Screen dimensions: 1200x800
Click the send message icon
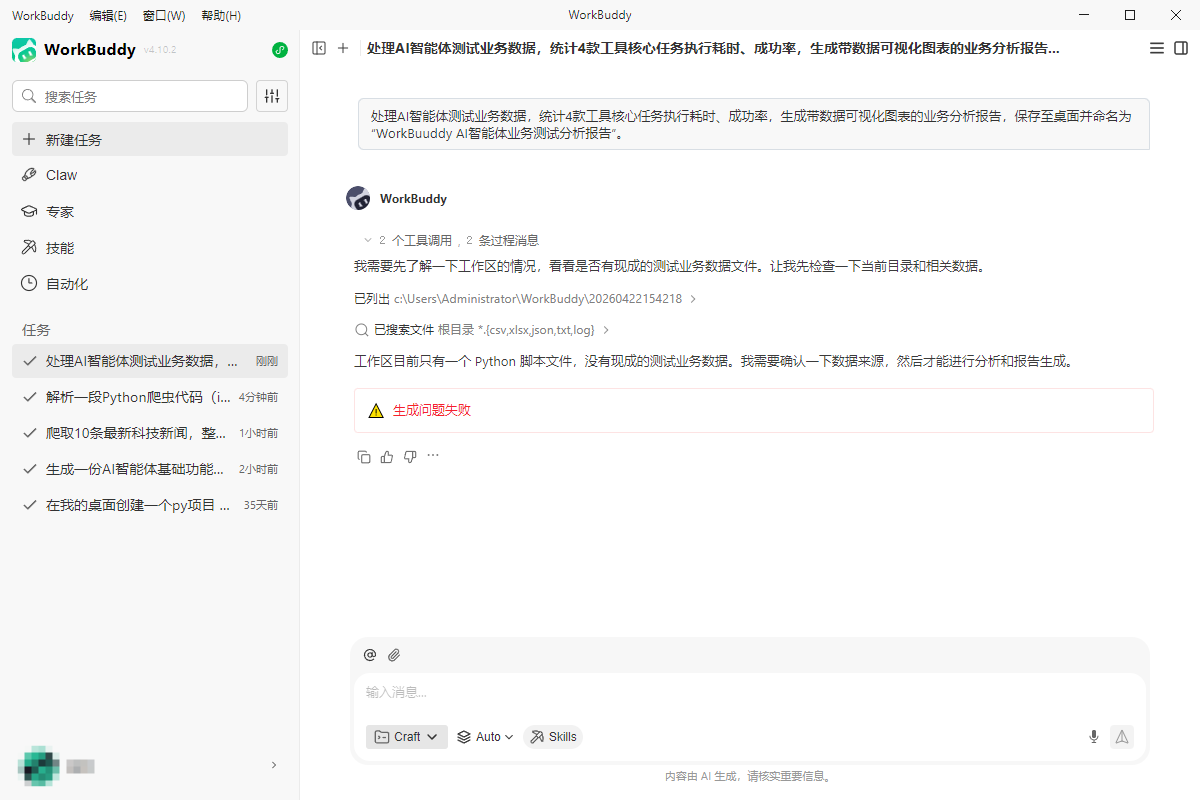pos(1122,737)
